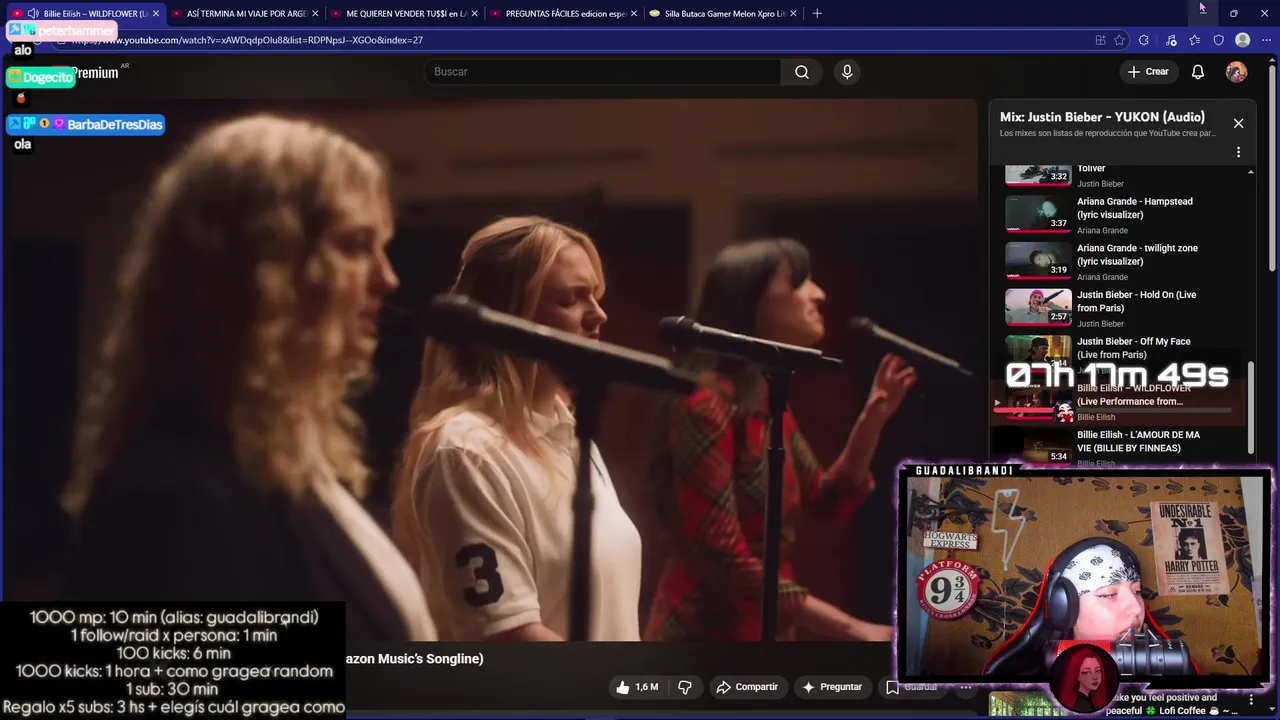Click the BarbaDeTresDias chat username

tap(115, 124)
